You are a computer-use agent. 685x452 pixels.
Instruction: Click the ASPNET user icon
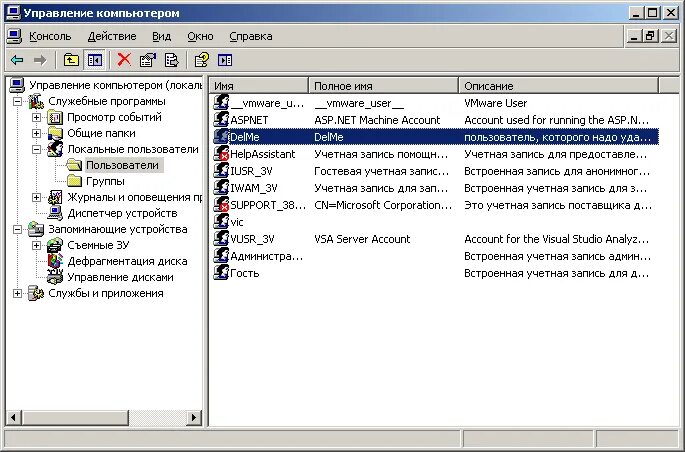tap(221, 120)
